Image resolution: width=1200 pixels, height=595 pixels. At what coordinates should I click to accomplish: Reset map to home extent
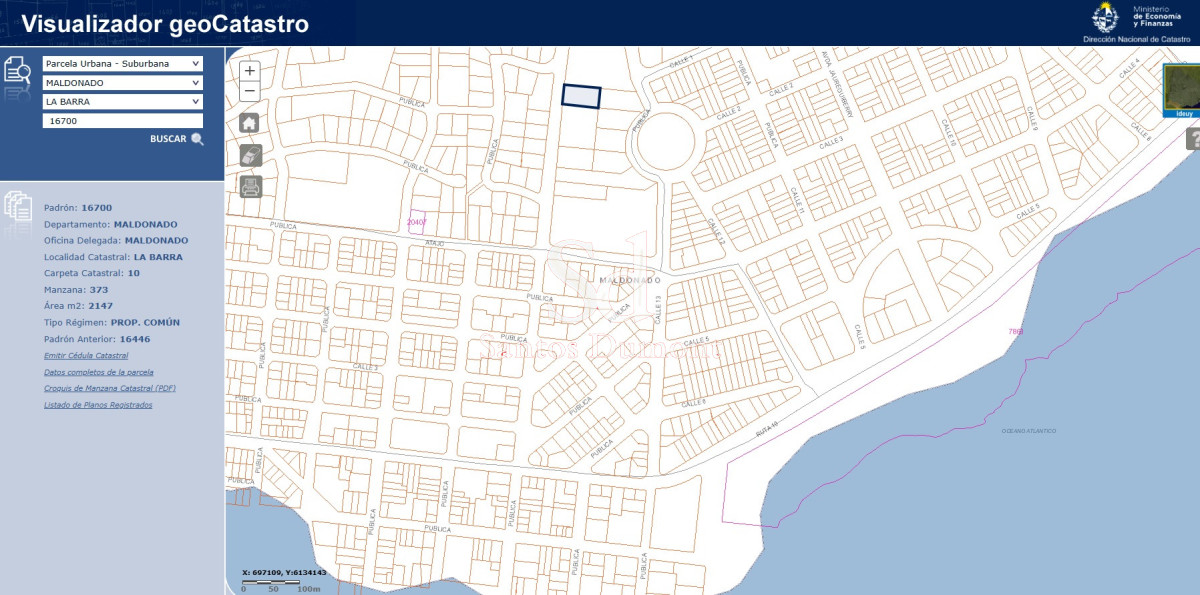pyautogui.click(x=250, y=123)
